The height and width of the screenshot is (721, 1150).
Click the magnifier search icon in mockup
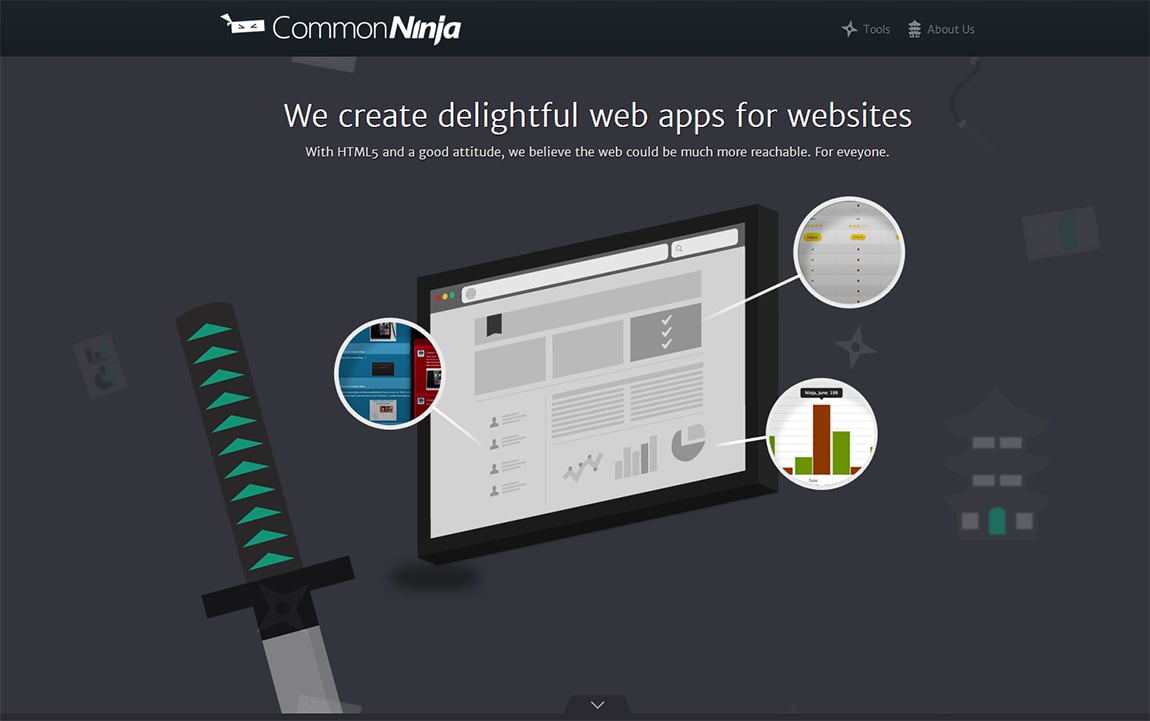(x=679, y=249)
